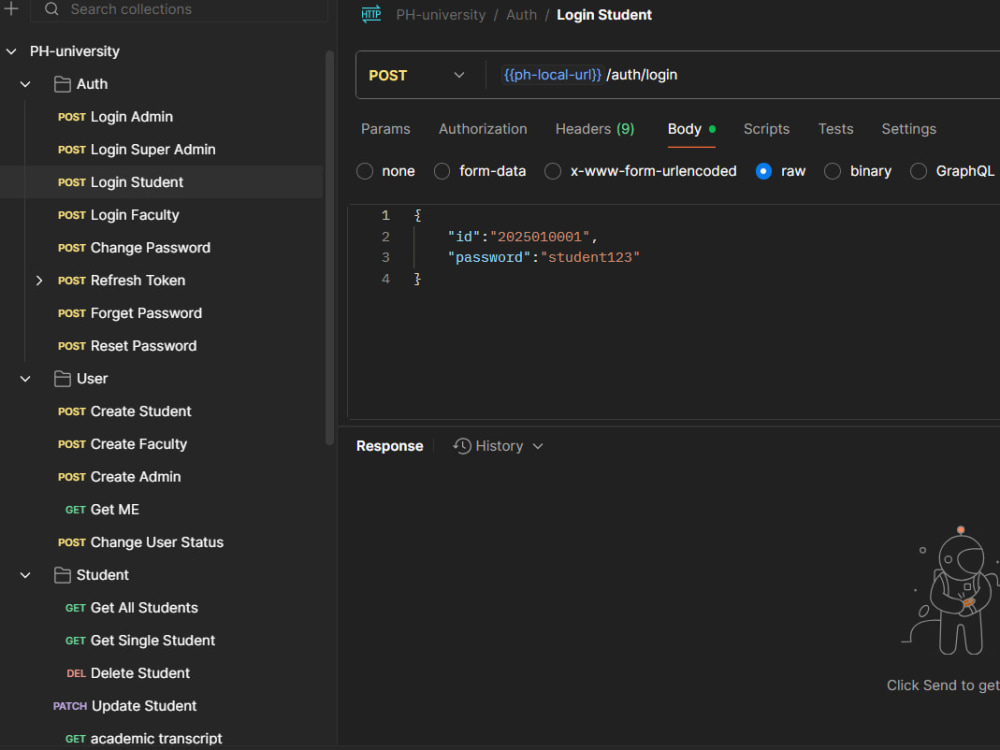Open the academic transcript request
The height and width of the screenshot is (750, 1000).
(143, 739)
